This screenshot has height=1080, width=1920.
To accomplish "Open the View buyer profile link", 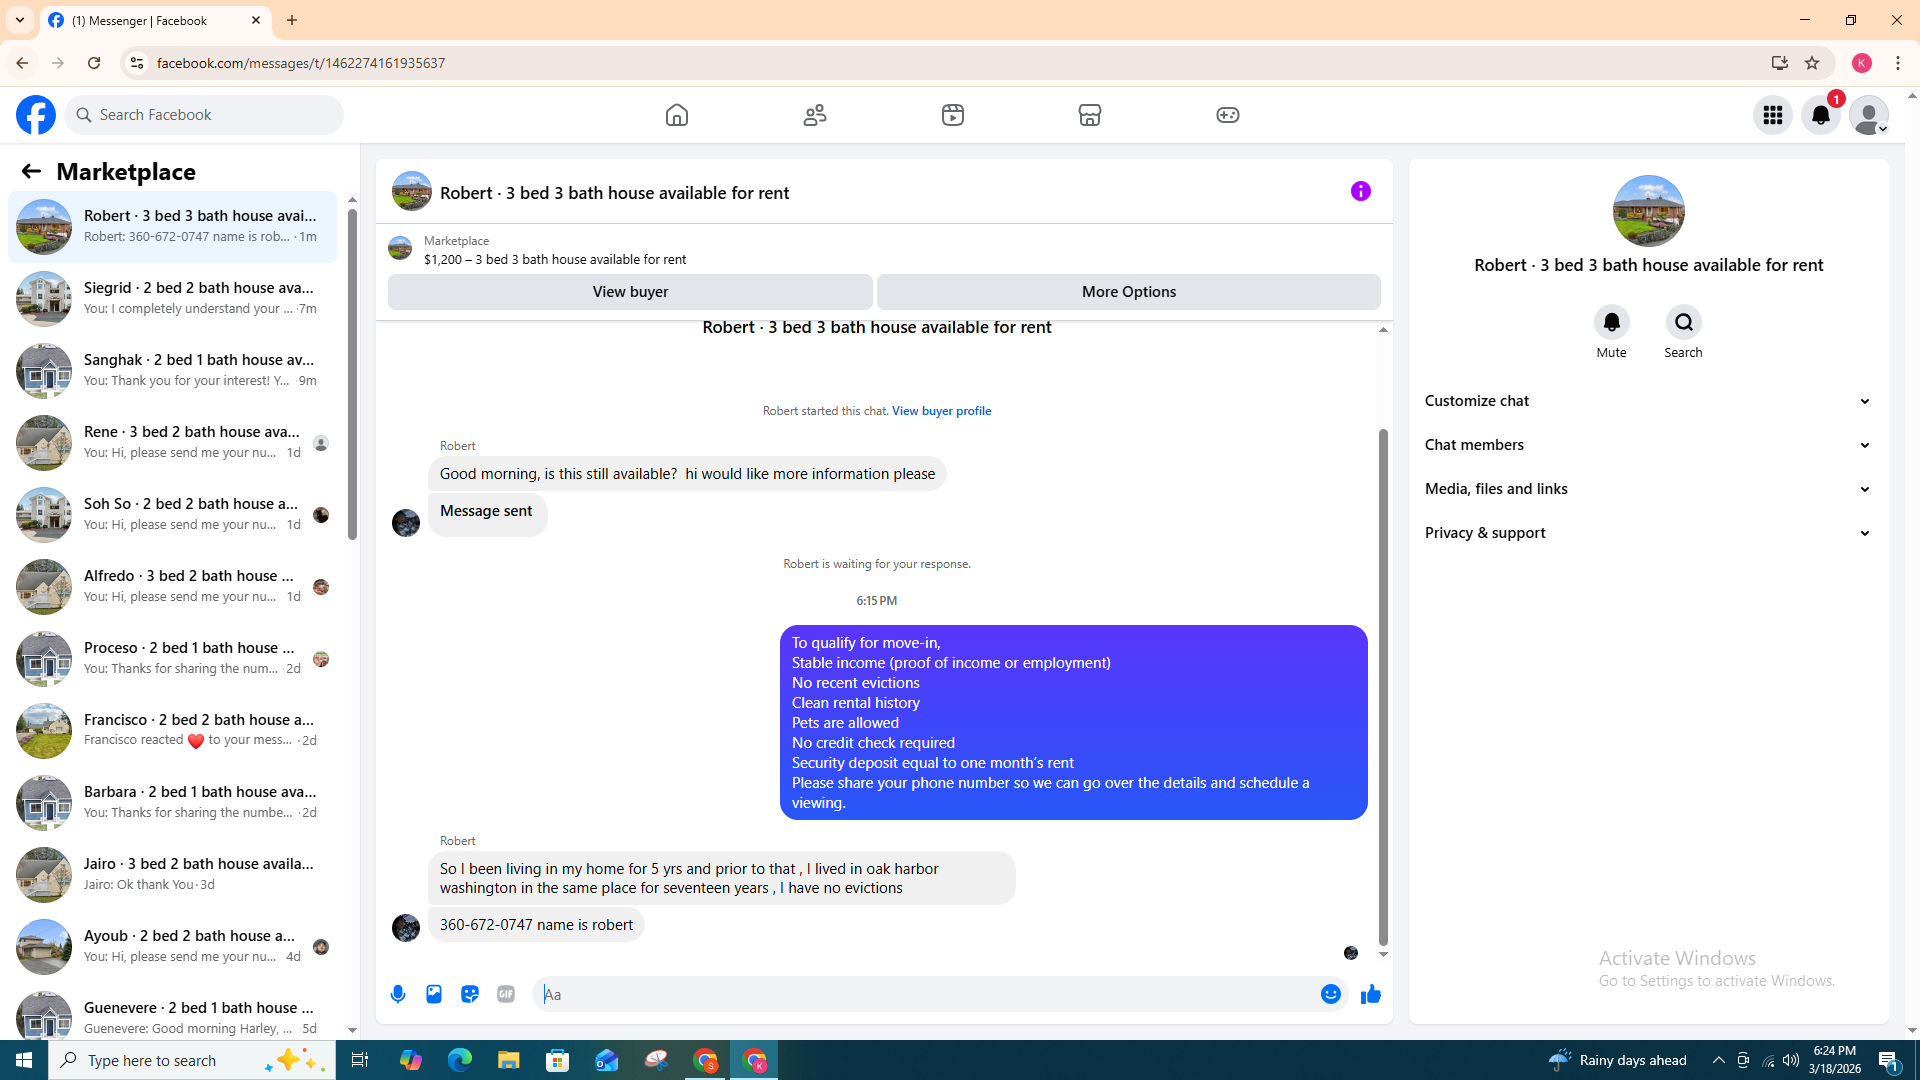I will [941, 411].
